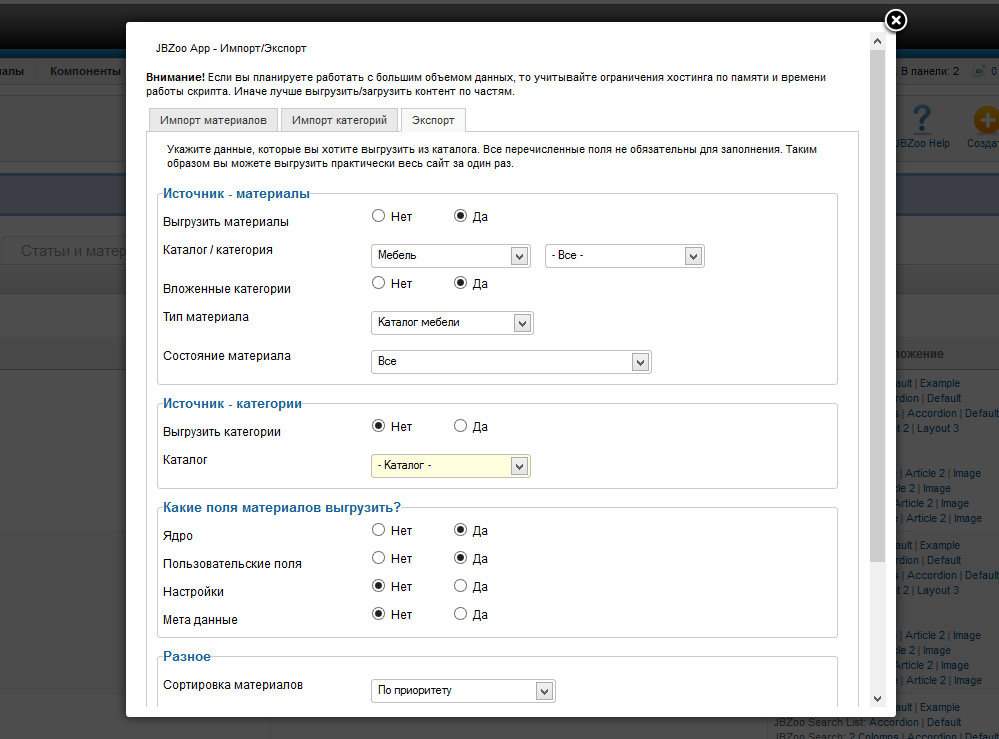This screenshot has height=739, width=999.
Task: Set Выгрузить материалы to Да
Action: pyautogui.click(x=460, y=216)
